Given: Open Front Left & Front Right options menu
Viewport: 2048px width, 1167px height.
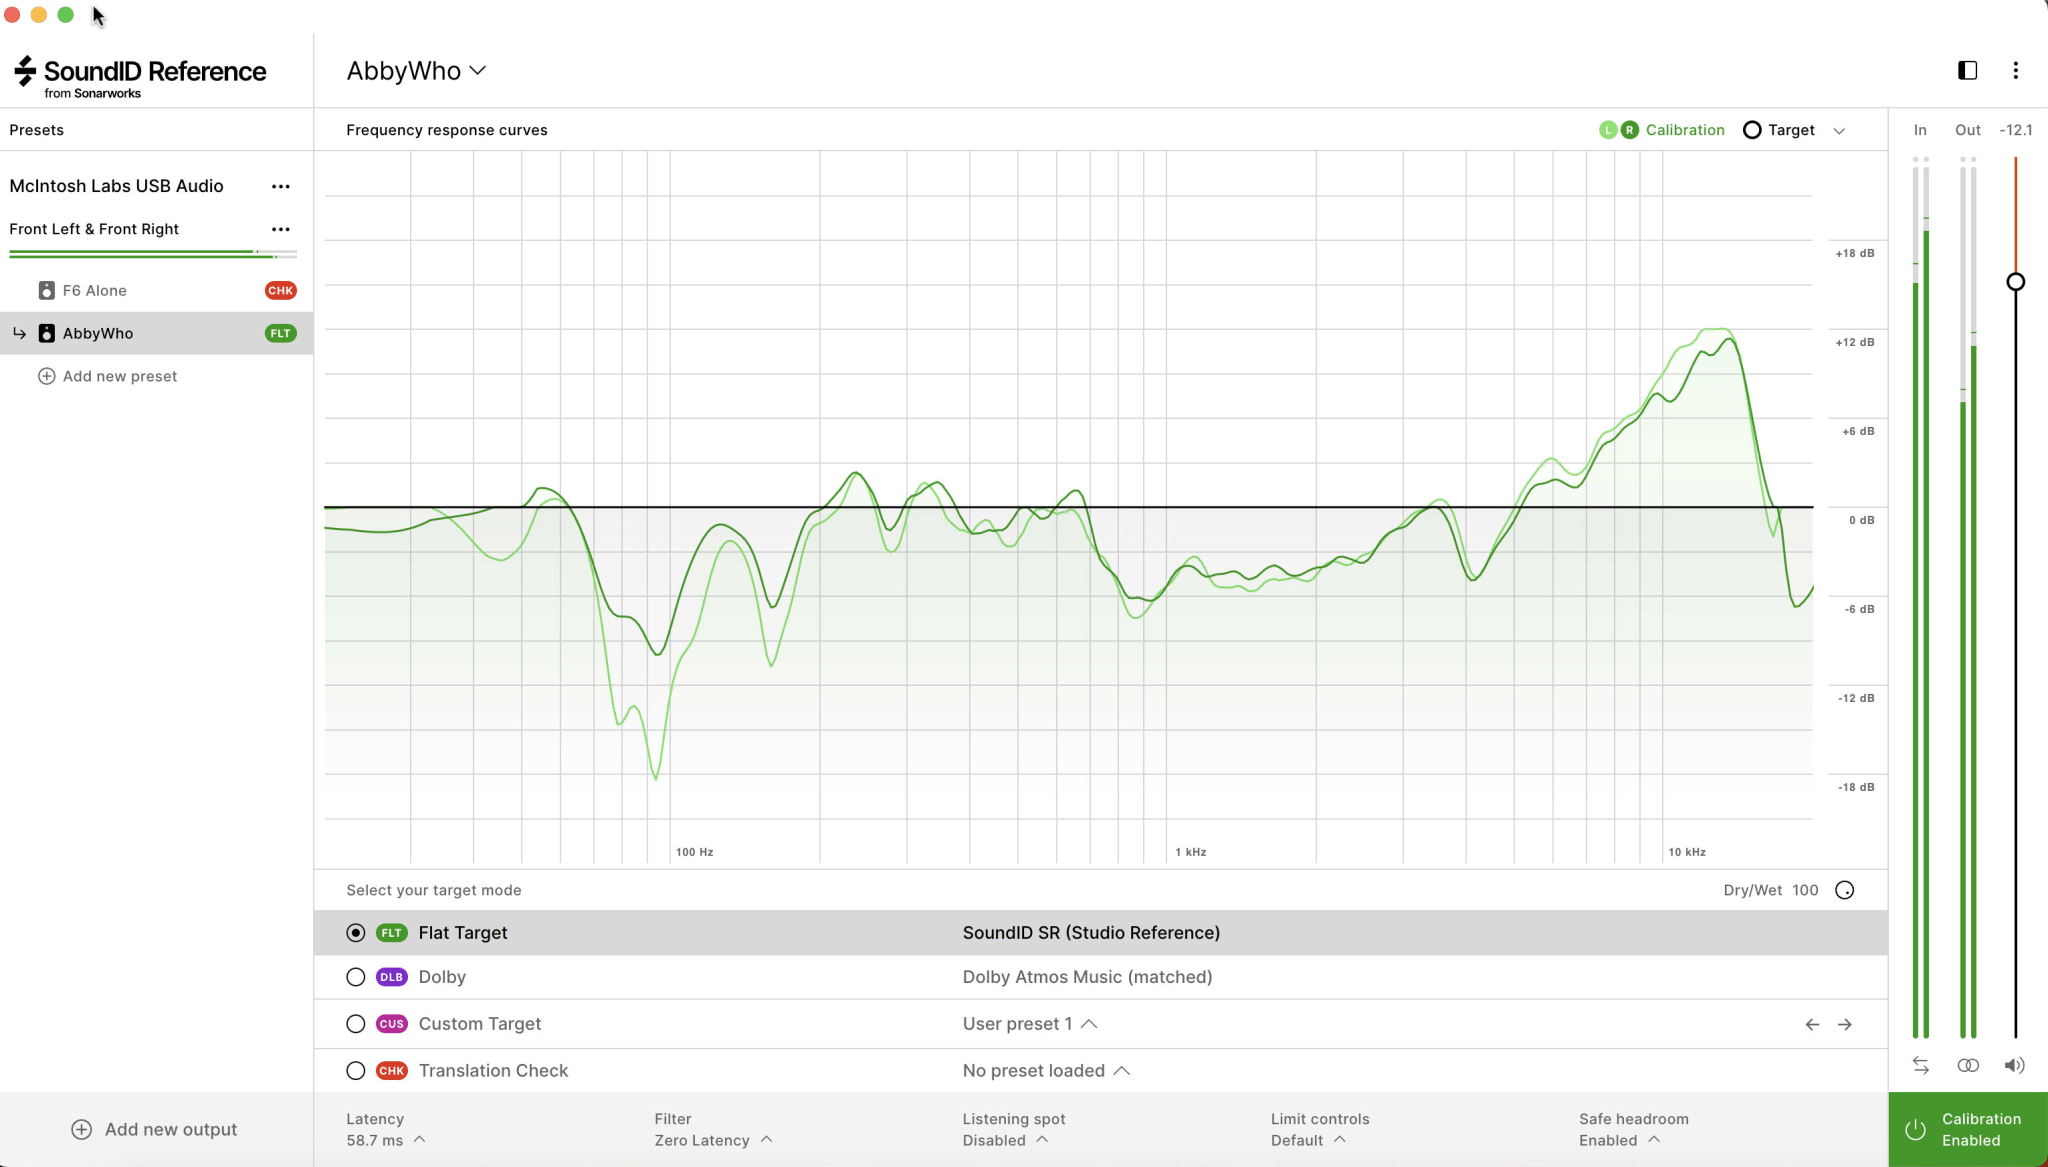Looking at the screenshot, I should point(281,230).
